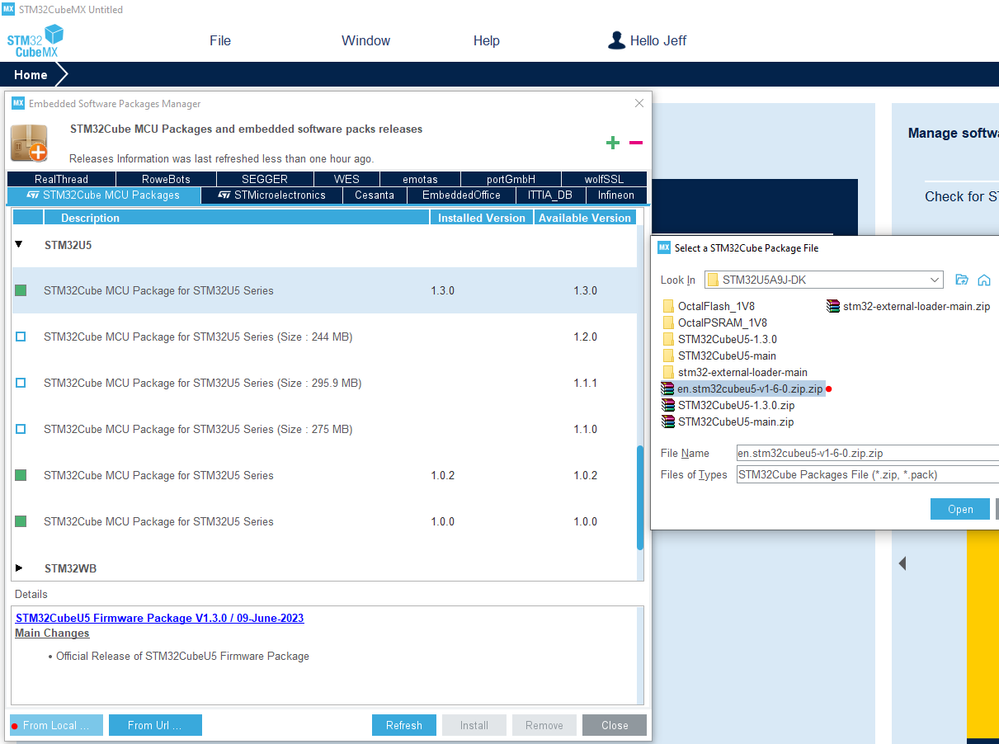Image resolution: width=999 pixels, height=744 pixels.
Task: Check the 1.2.0 package (244 MB) checkbox
Action: click(21, 336)
